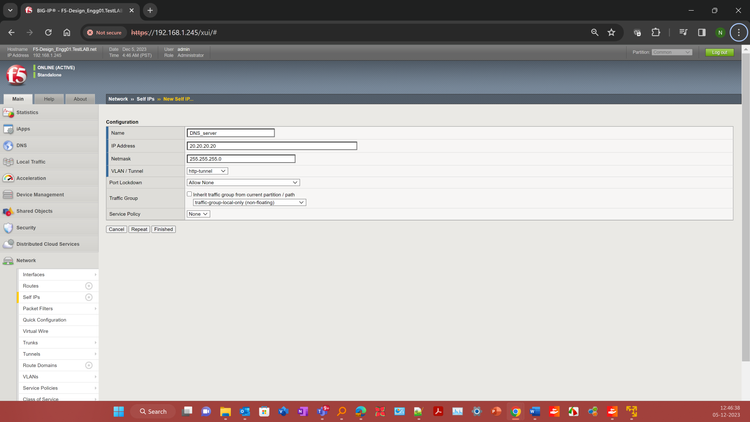Click plus icon next to Self IPs
Image resolution: width=750 pixels, height=422 pixels.
click(x=88, y=297)
